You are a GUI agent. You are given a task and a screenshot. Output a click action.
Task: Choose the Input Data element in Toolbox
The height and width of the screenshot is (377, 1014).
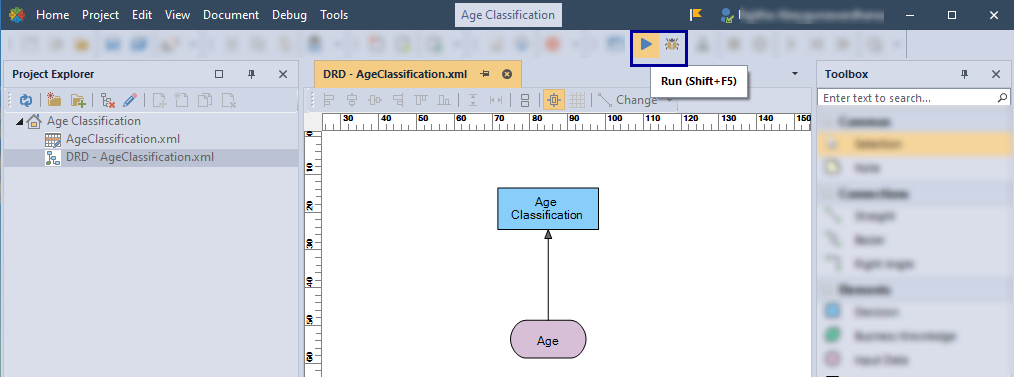pos(914,360)
